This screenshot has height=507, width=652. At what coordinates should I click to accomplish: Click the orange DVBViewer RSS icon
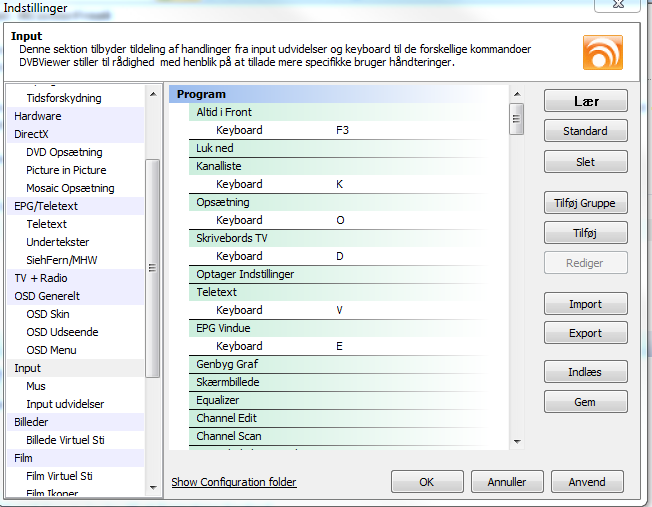point(603,52)
